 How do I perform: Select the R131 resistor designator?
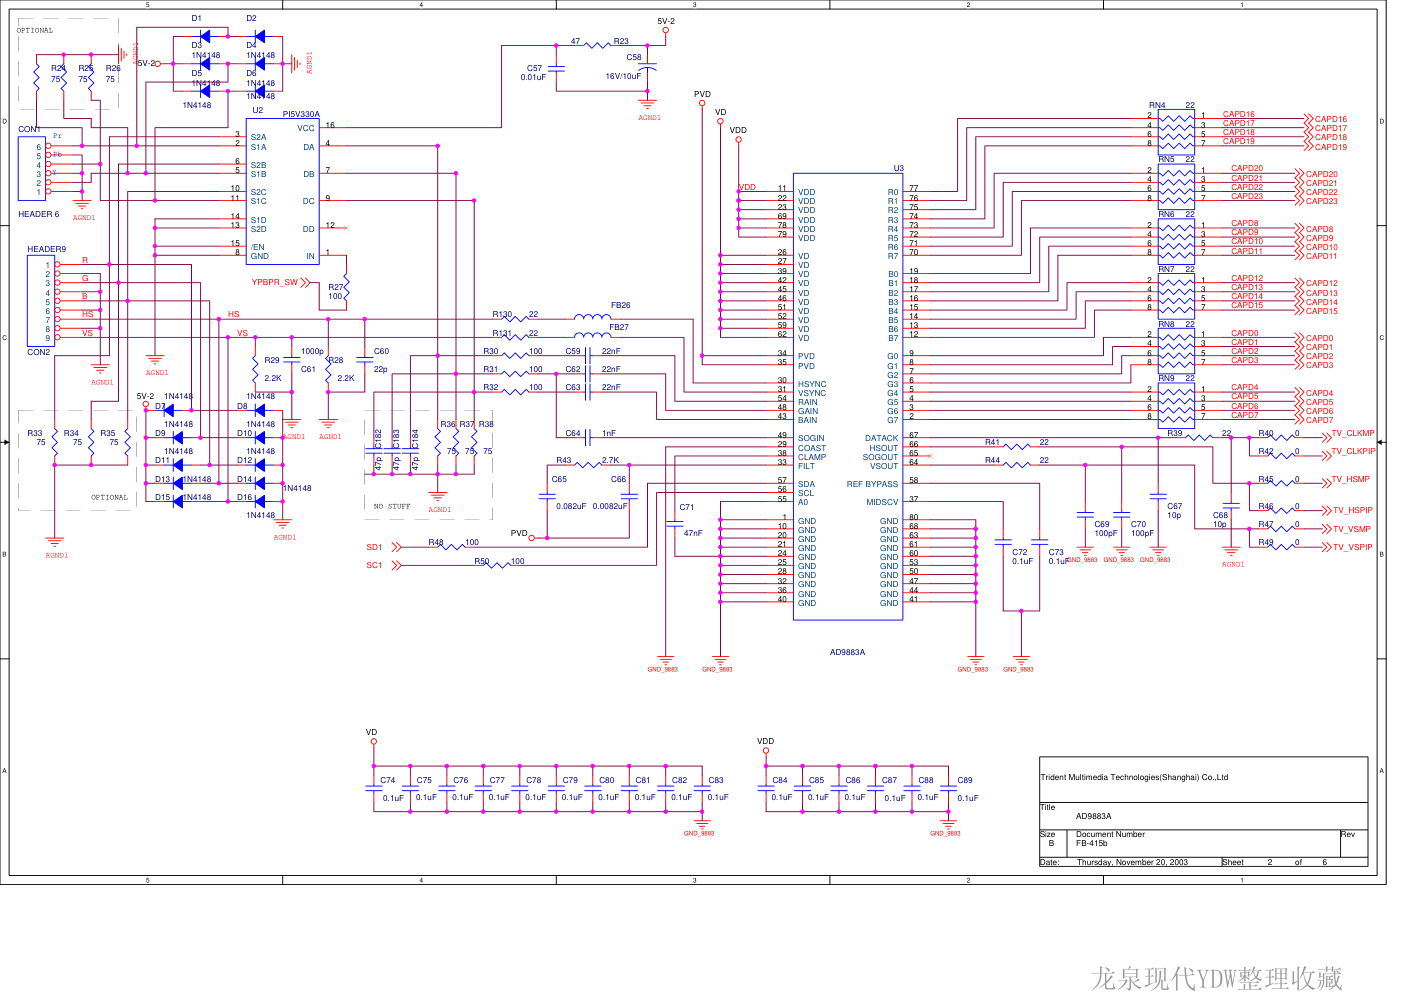pyautogui.click(x=502, y=333)
